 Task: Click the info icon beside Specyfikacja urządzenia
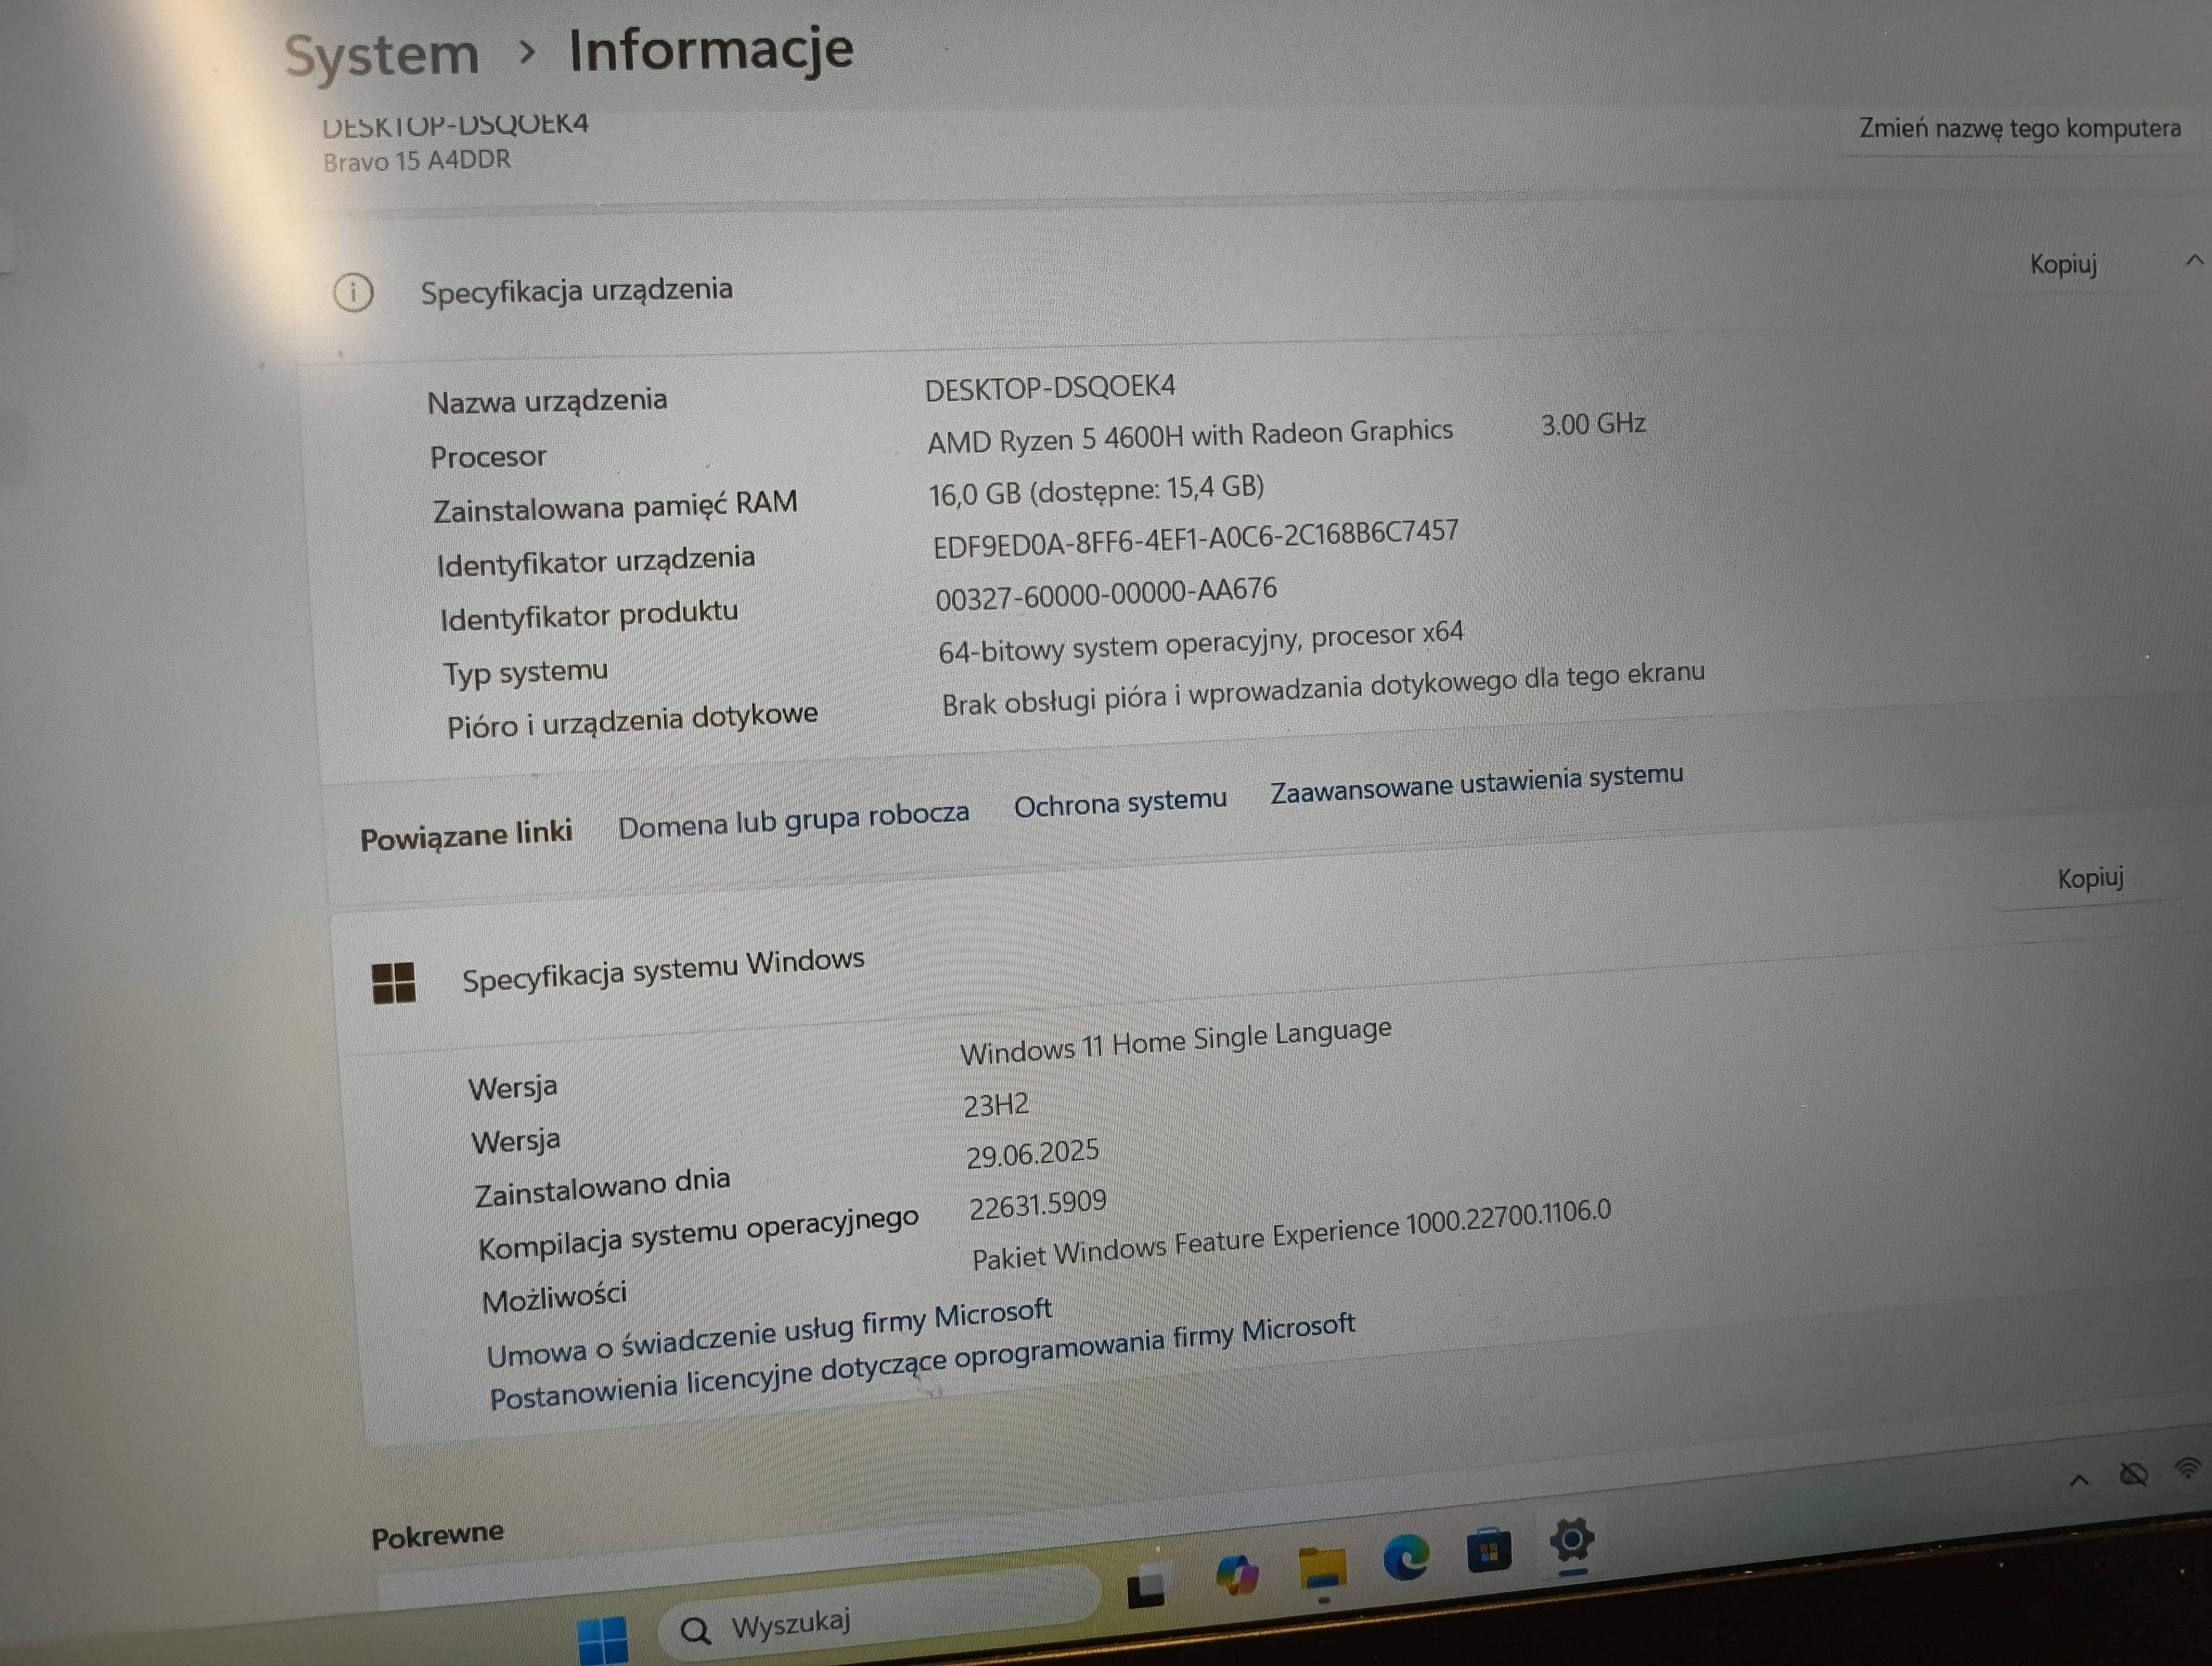pyautogui.click(x=353, y=293)
